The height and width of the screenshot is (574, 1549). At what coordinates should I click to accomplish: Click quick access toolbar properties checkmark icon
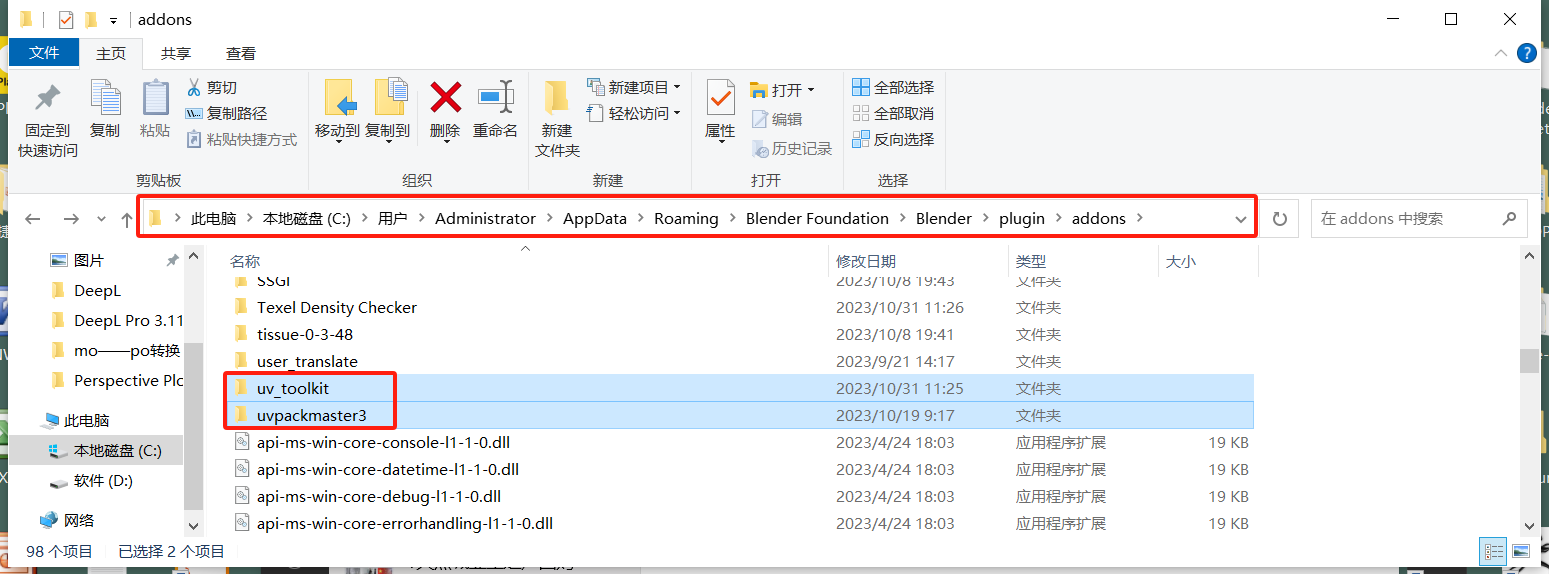(x=66, y=19)
